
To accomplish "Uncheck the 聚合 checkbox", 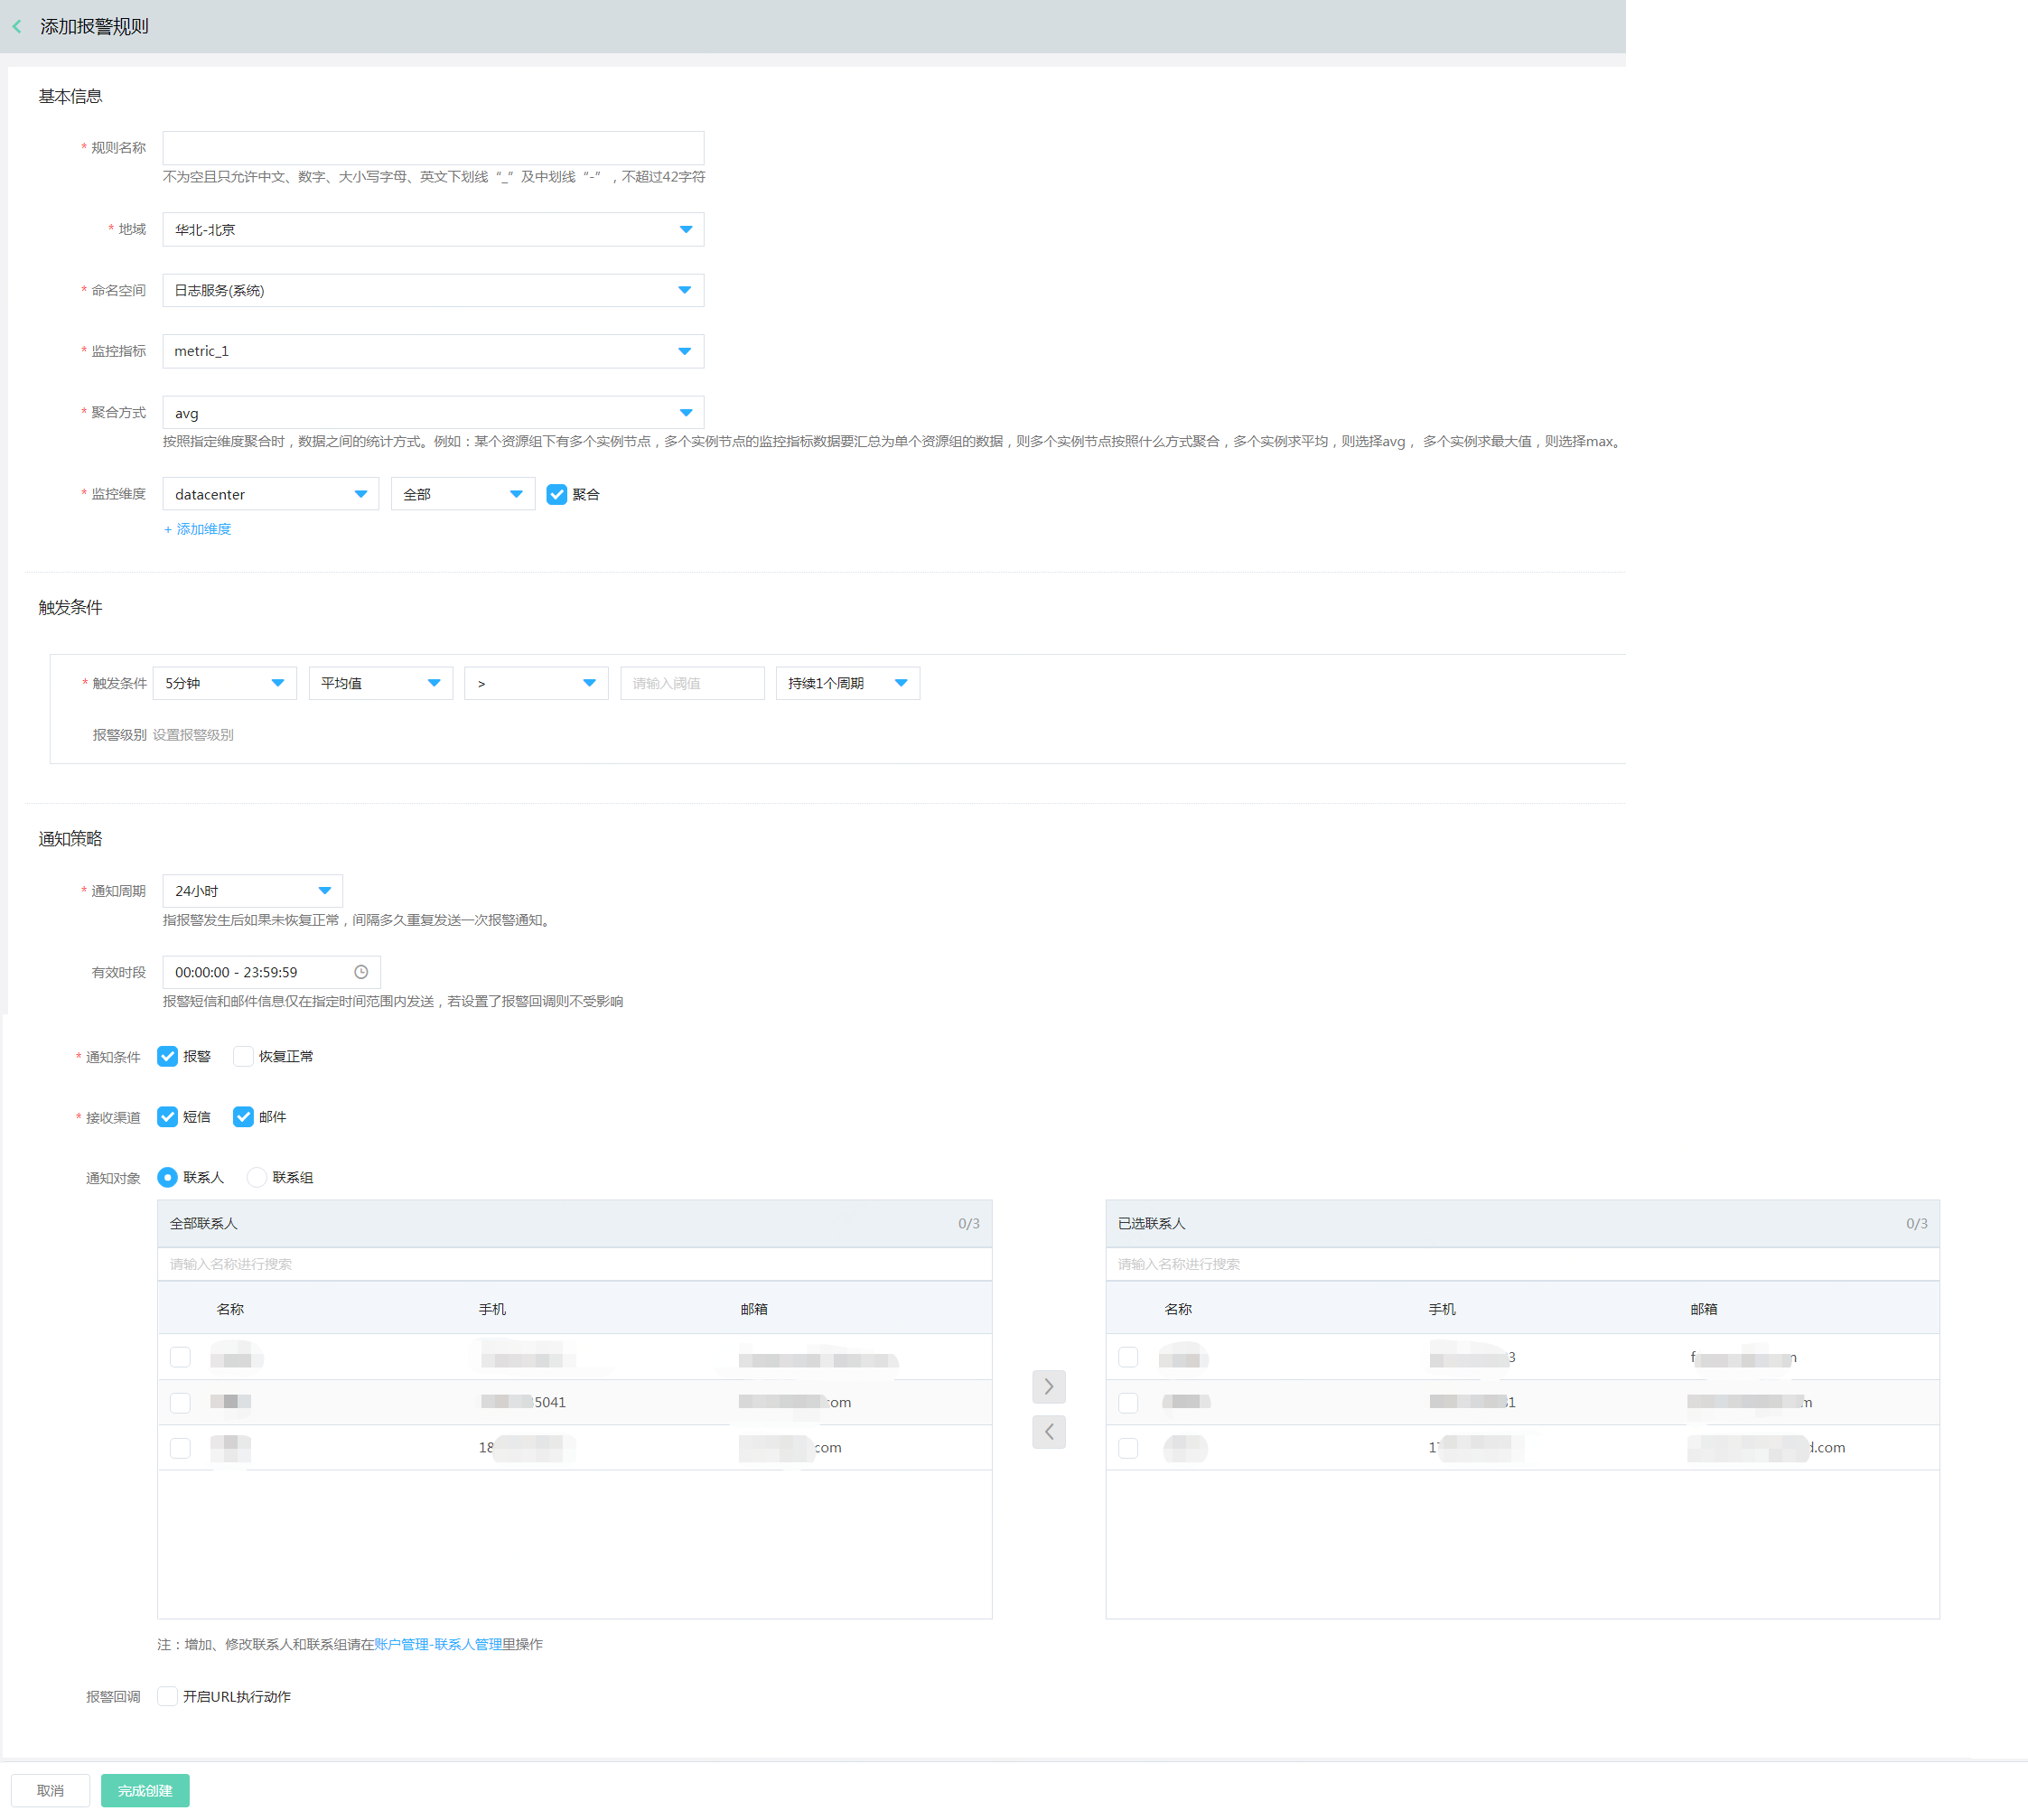I will [557, 493].
